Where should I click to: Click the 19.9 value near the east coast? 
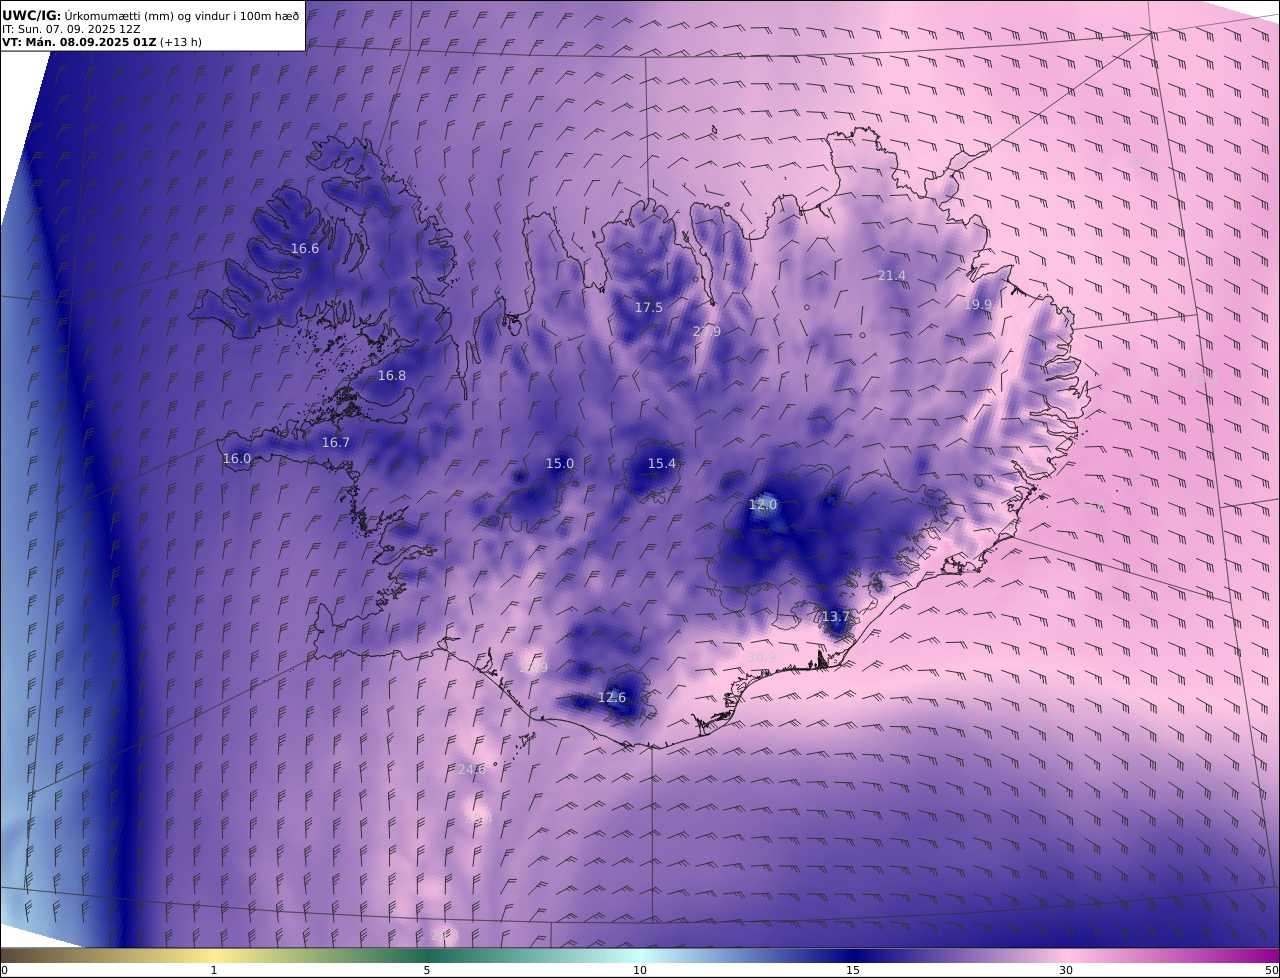pyautogui.click(x=978, y=305)
